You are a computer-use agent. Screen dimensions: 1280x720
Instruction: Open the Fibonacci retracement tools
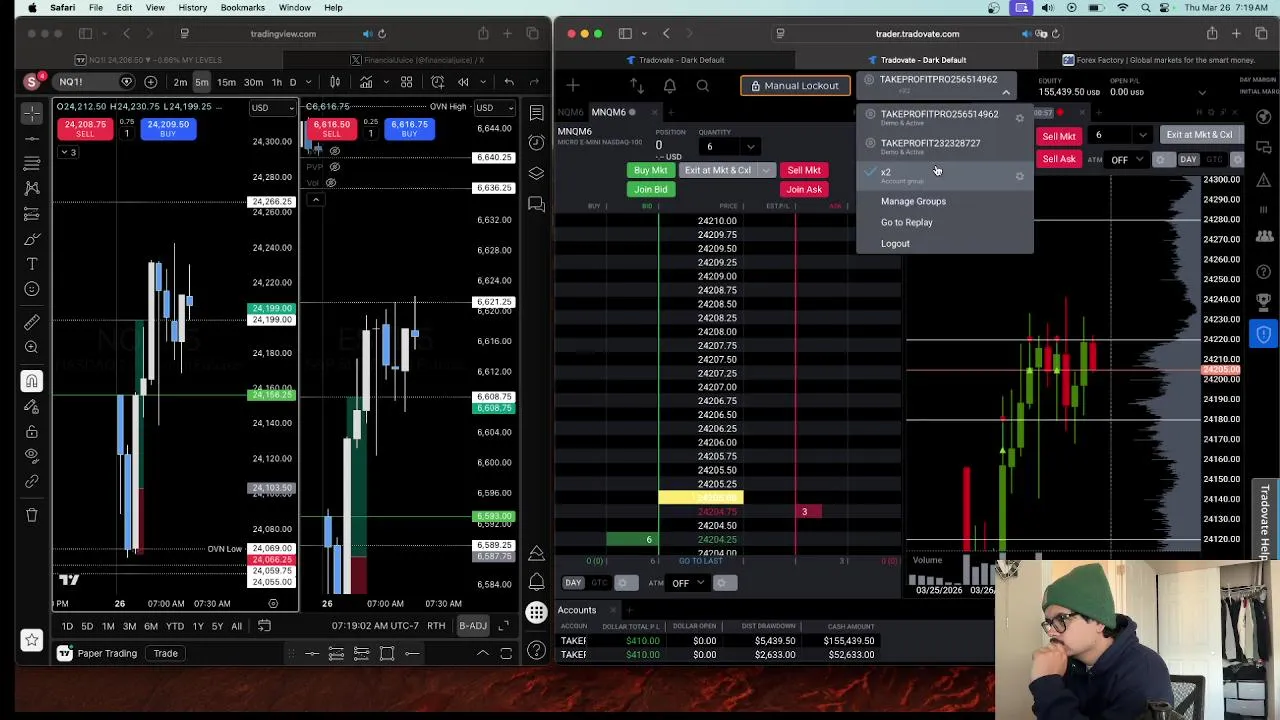[32, 163]
